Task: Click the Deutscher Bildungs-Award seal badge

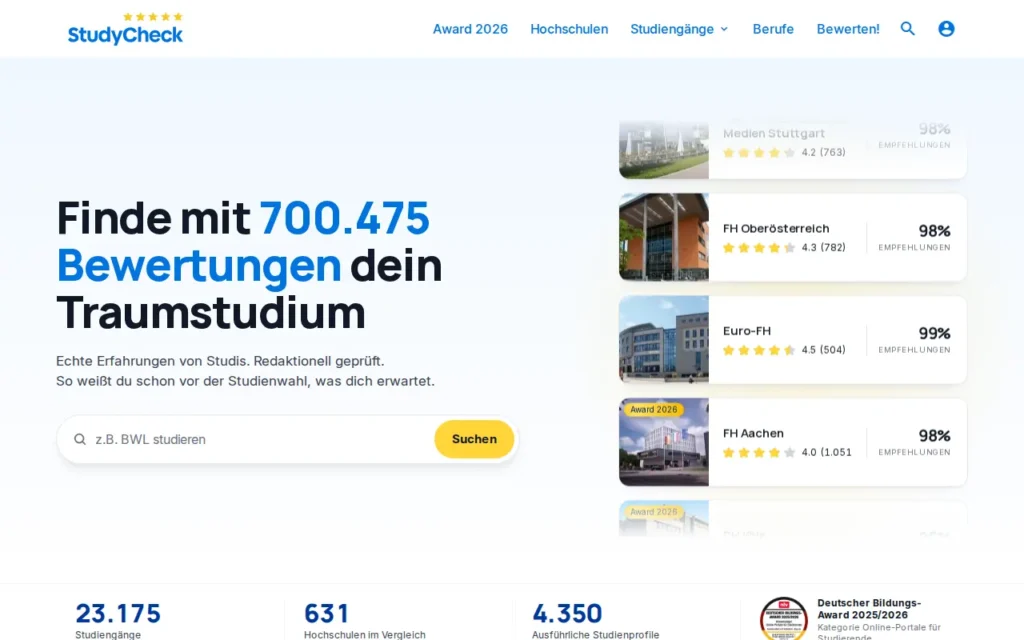Action: pyautogui.click(x=784, y=618)
